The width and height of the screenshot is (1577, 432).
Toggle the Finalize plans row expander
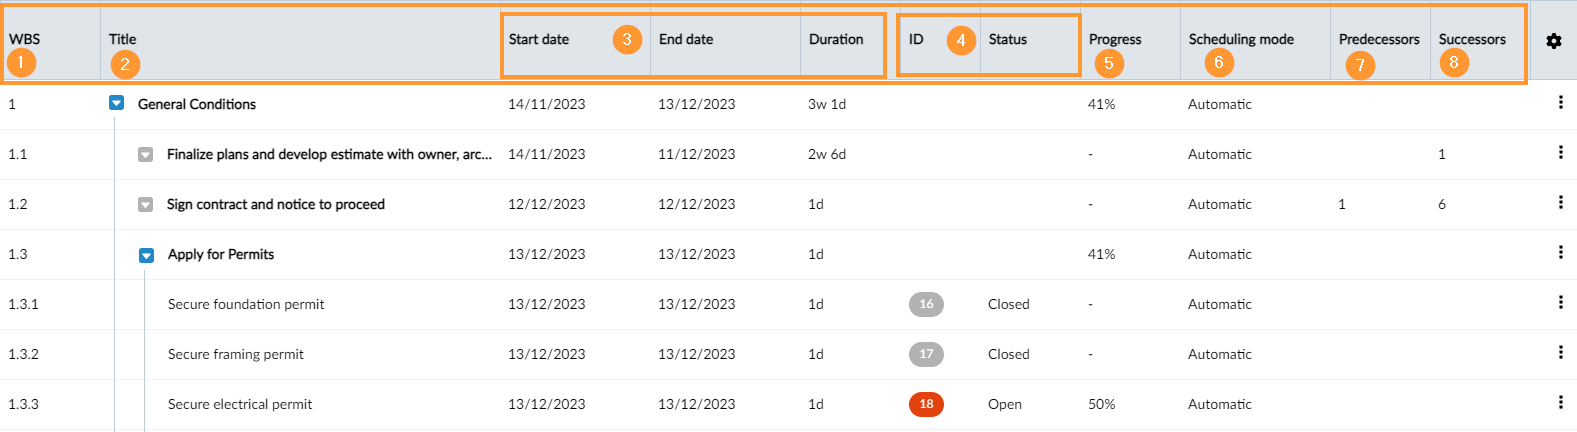pyautogui.click(x=146, y=155)
